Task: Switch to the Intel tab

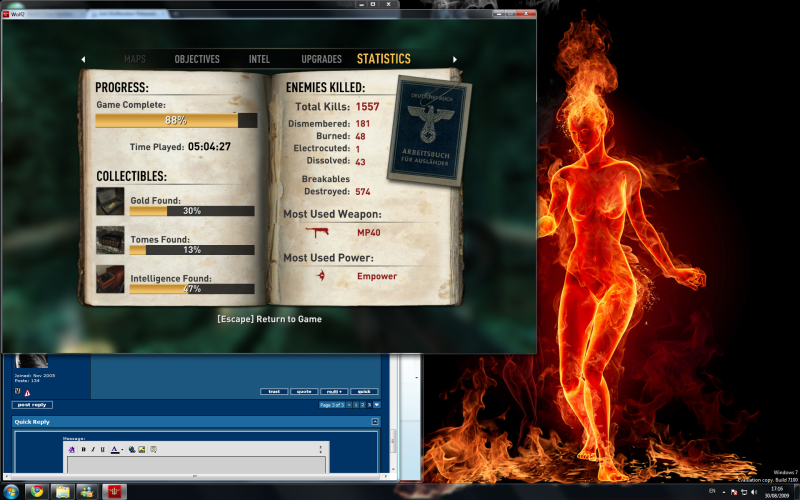Action: tap(260, 59)
